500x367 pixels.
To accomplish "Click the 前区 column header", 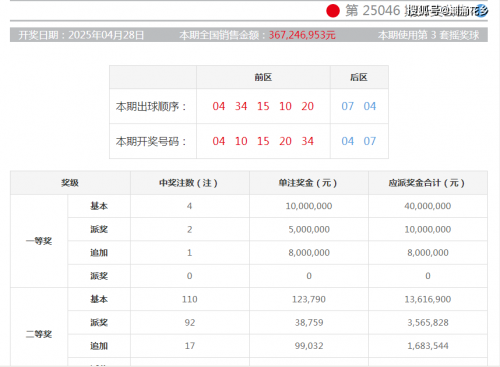I will 263,77.
